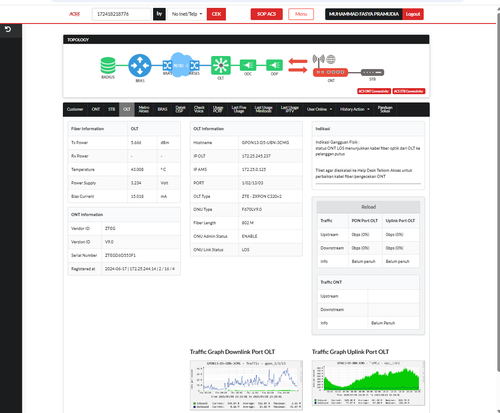The width and height of the screenshot is (500, 413).
Task: Open the Metro Akses tab
Action: click(x=144, y=109)
